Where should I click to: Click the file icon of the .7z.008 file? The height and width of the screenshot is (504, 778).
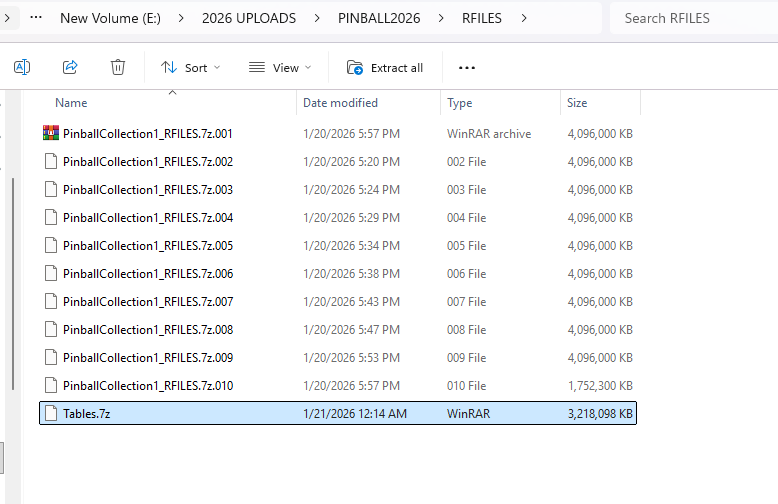pyautogui.click(x=51, y=329)
